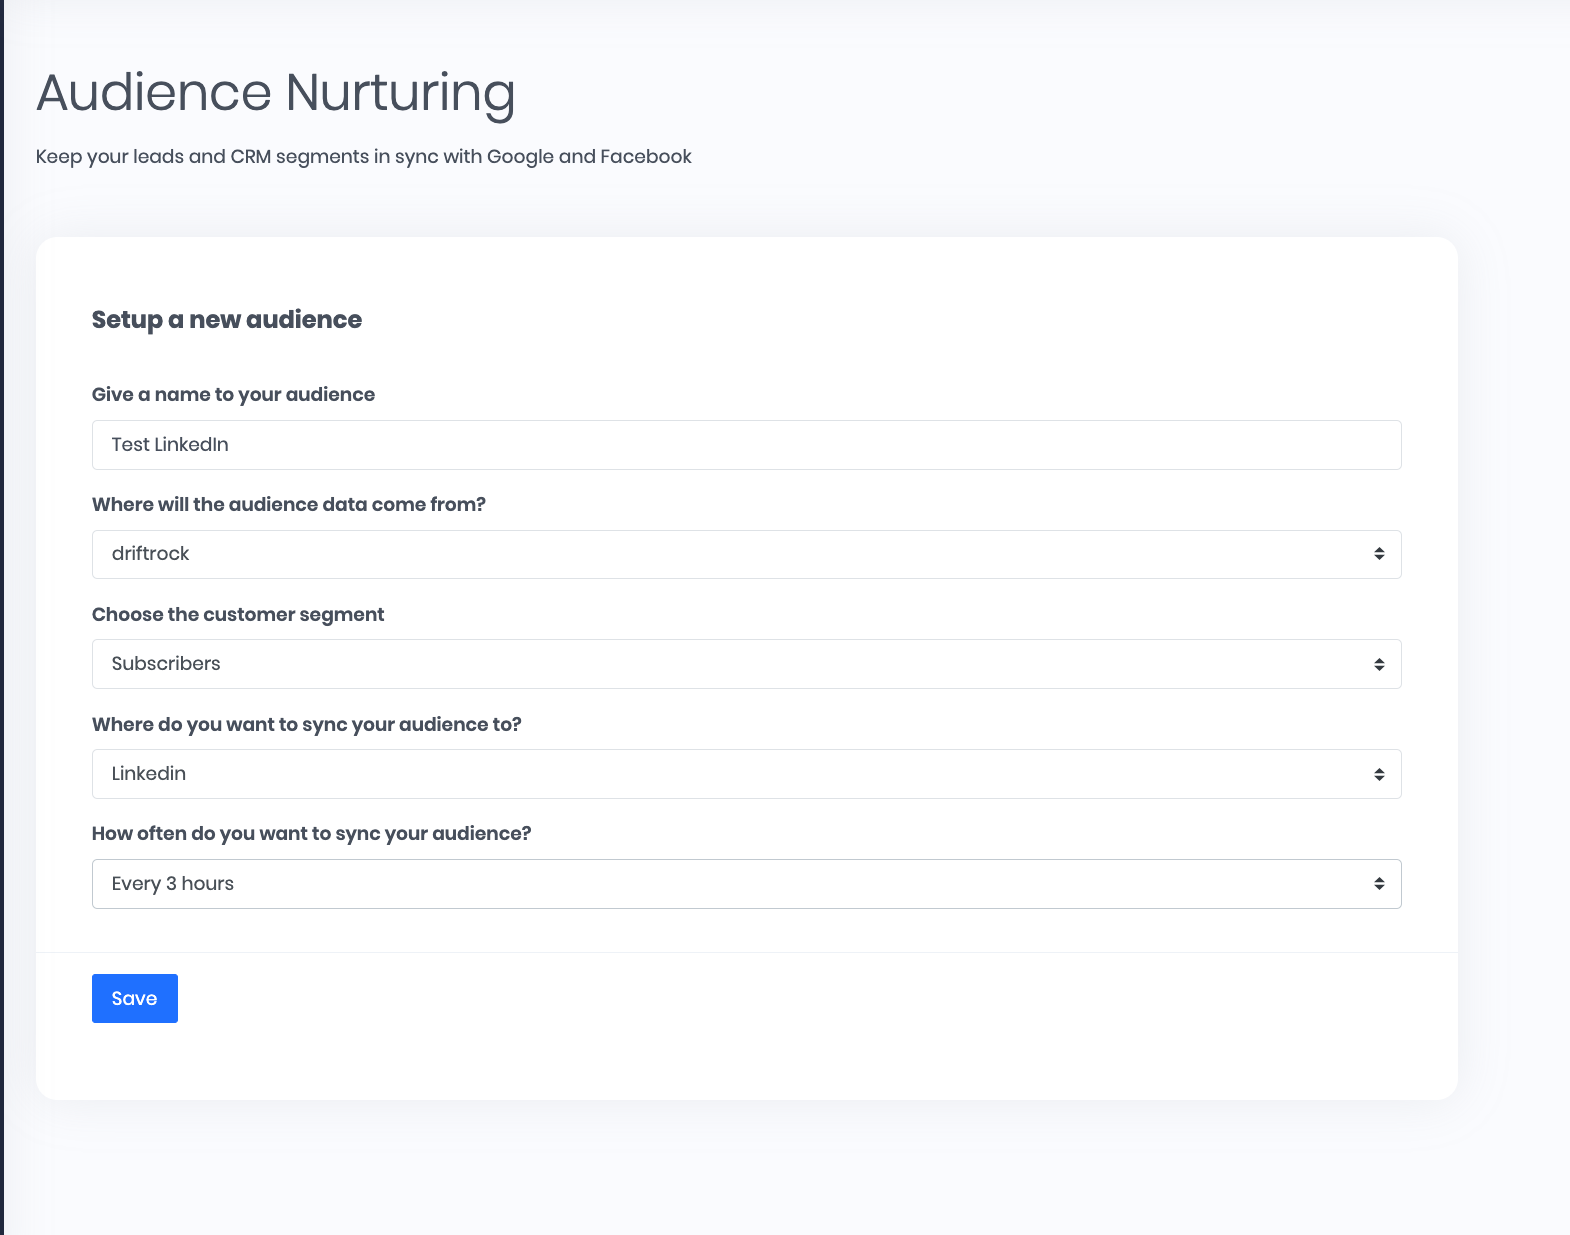Screen dimensions: 1570x1235
Task: Click the 'Setup a new audience' heading
Action: tap(227, 319)
